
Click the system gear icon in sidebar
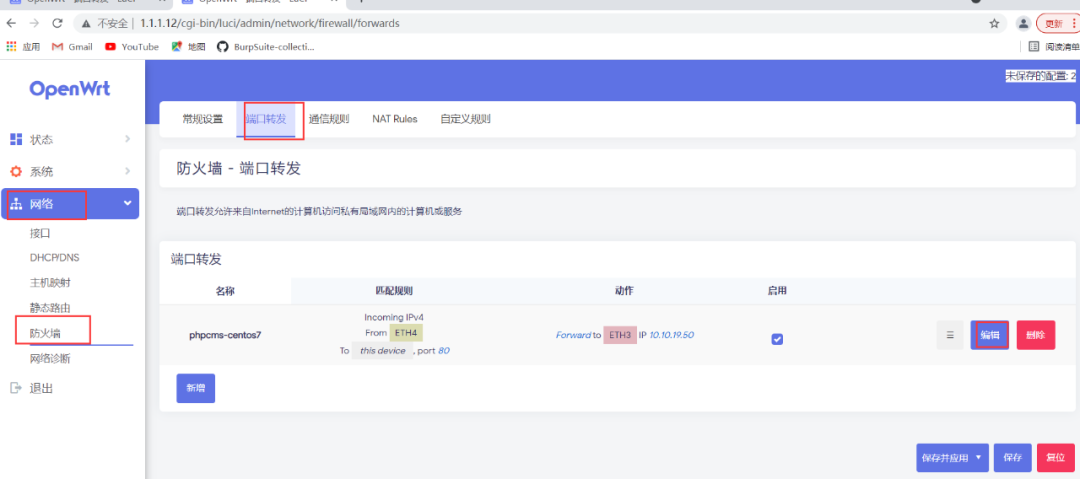(x=17, y=171)
